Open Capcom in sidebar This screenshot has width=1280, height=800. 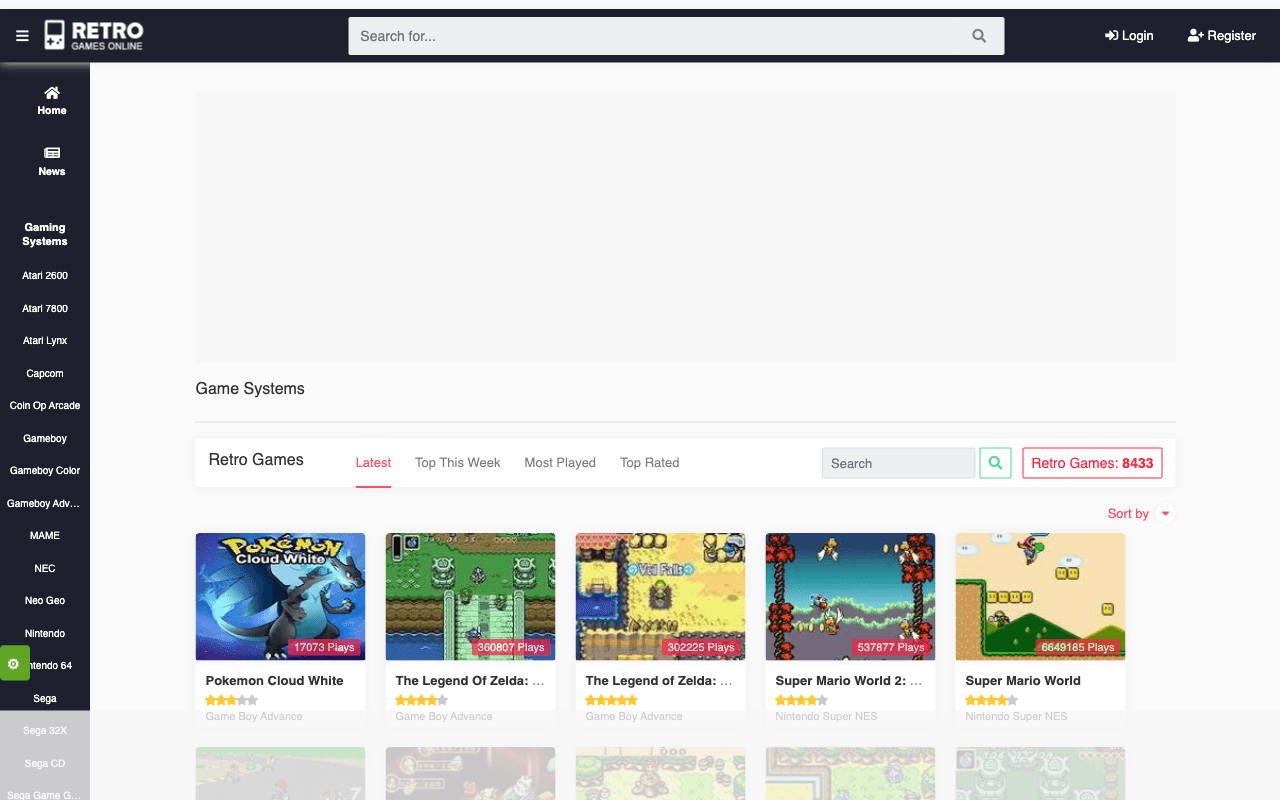click(45, 374)
